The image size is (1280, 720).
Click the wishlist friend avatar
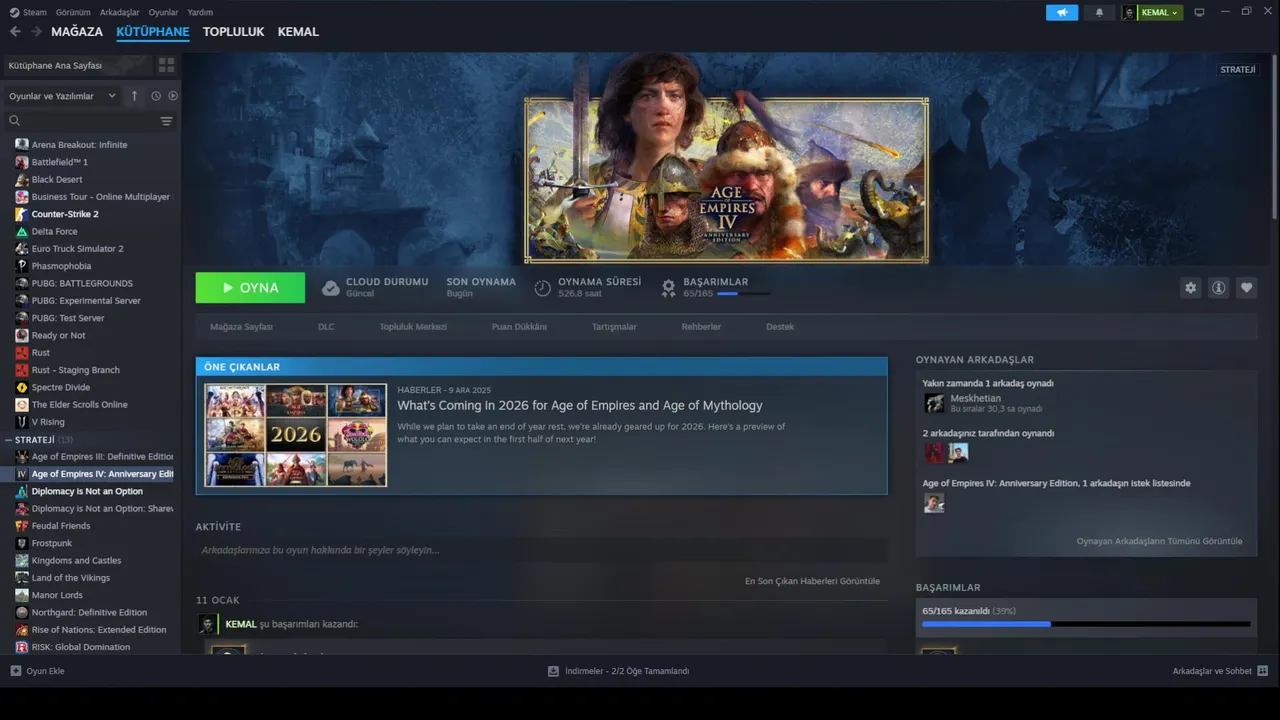[934, 503]
